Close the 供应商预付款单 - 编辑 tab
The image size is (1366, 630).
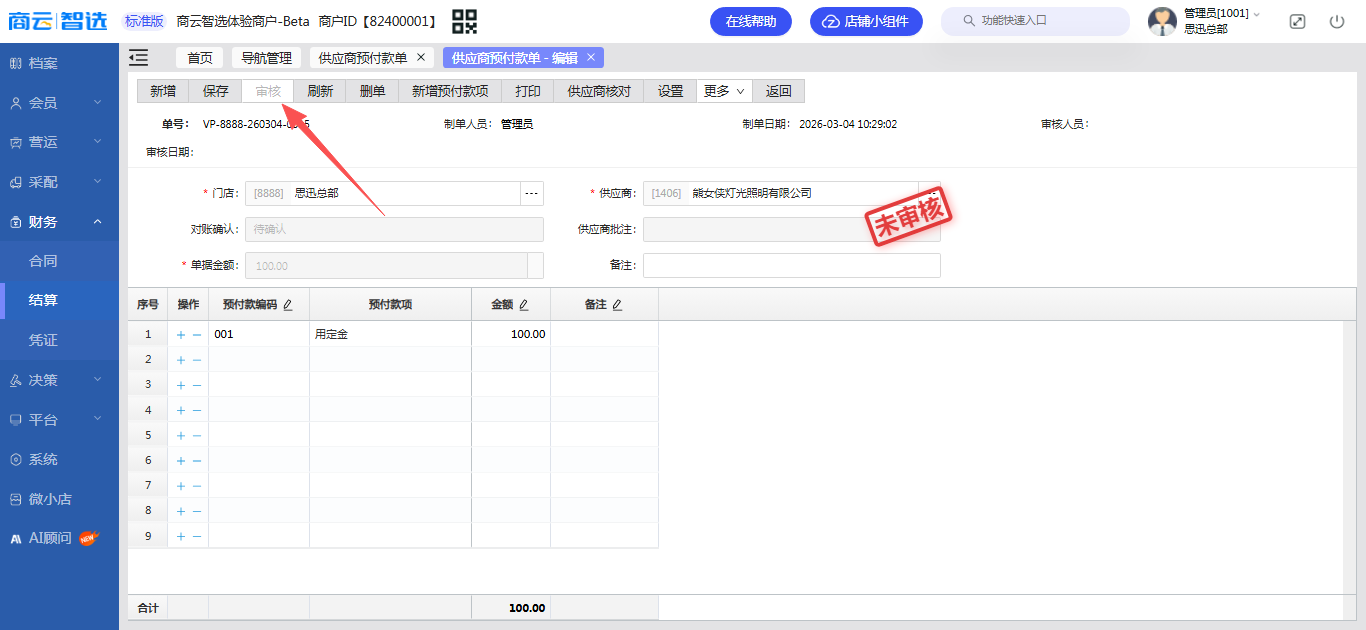click(591, 58)
